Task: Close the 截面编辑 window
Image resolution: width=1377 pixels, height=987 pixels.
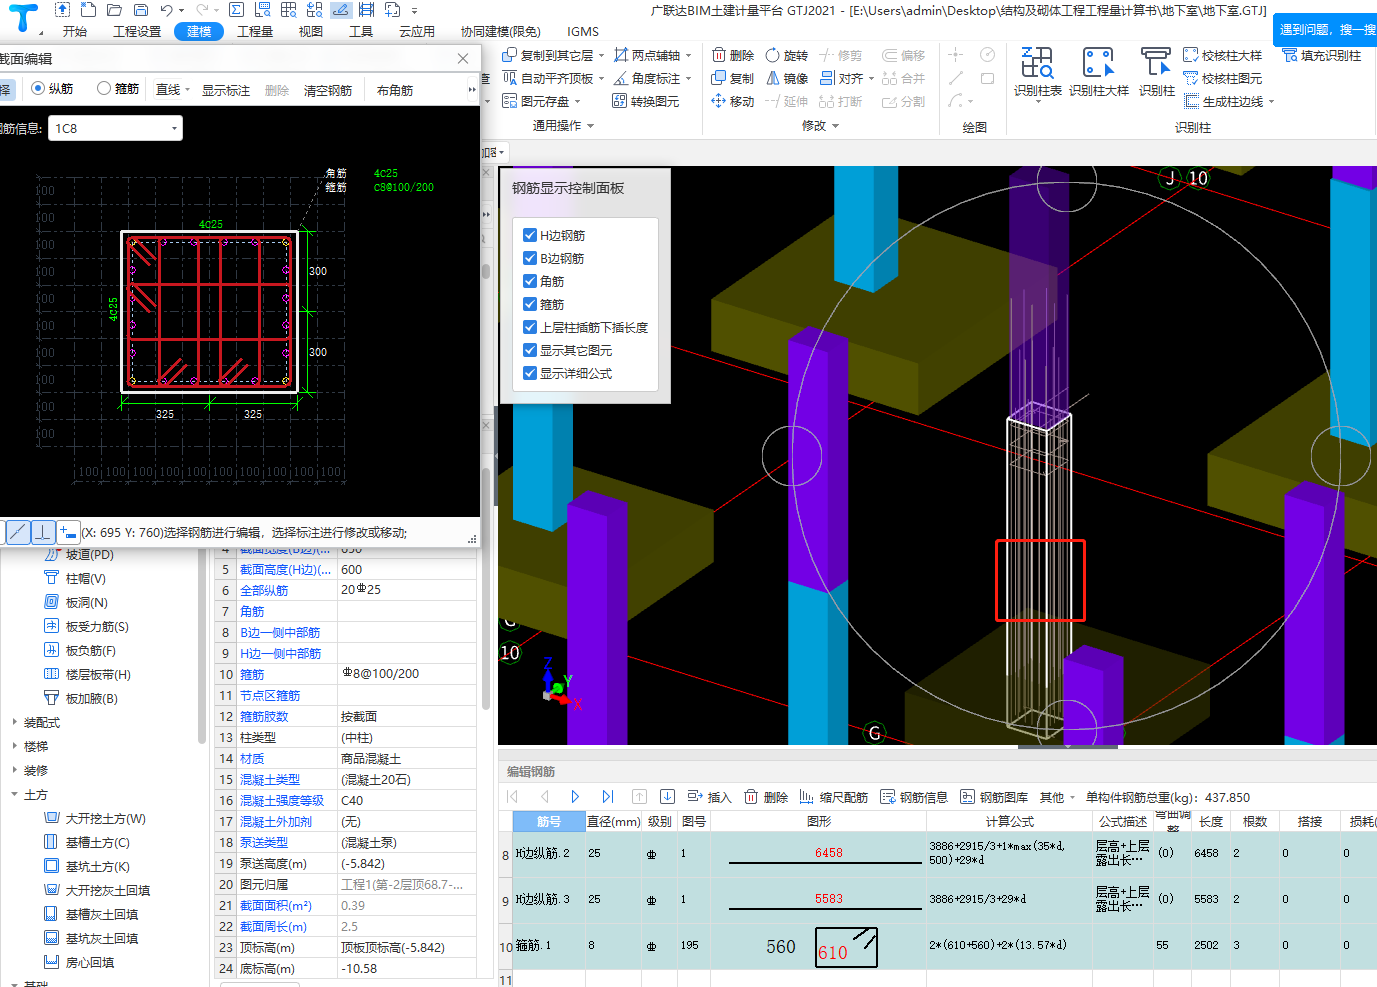Action: [x=463, y=59]
